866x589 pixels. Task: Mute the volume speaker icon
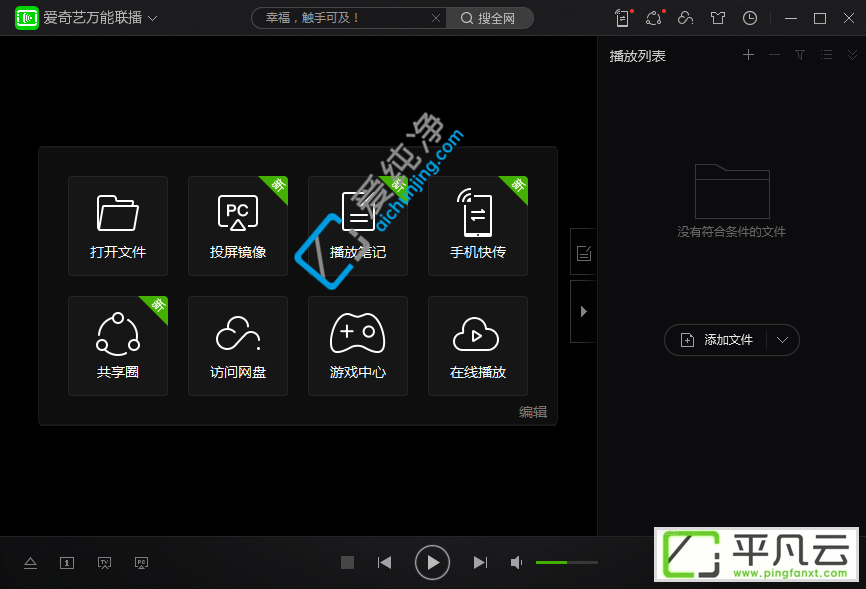[516, 562]
